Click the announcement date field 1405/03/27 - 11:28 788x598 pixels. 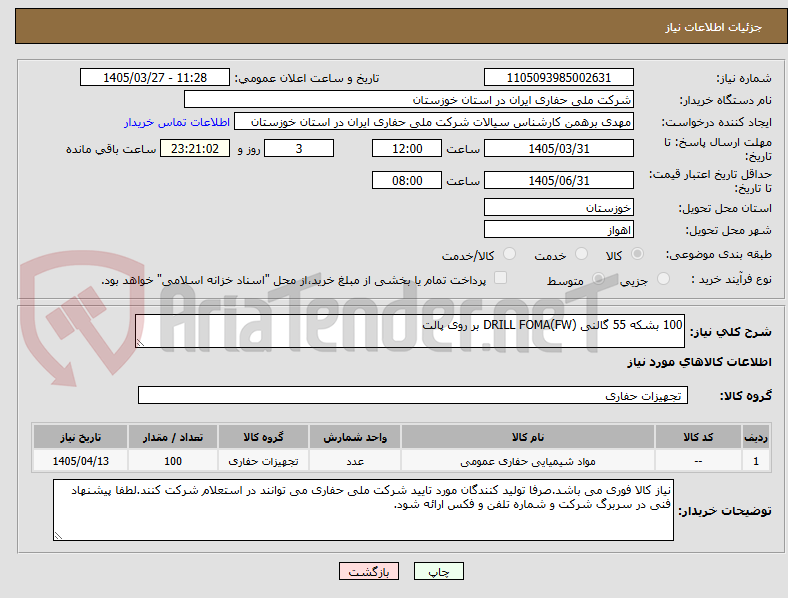click(155, 77)
